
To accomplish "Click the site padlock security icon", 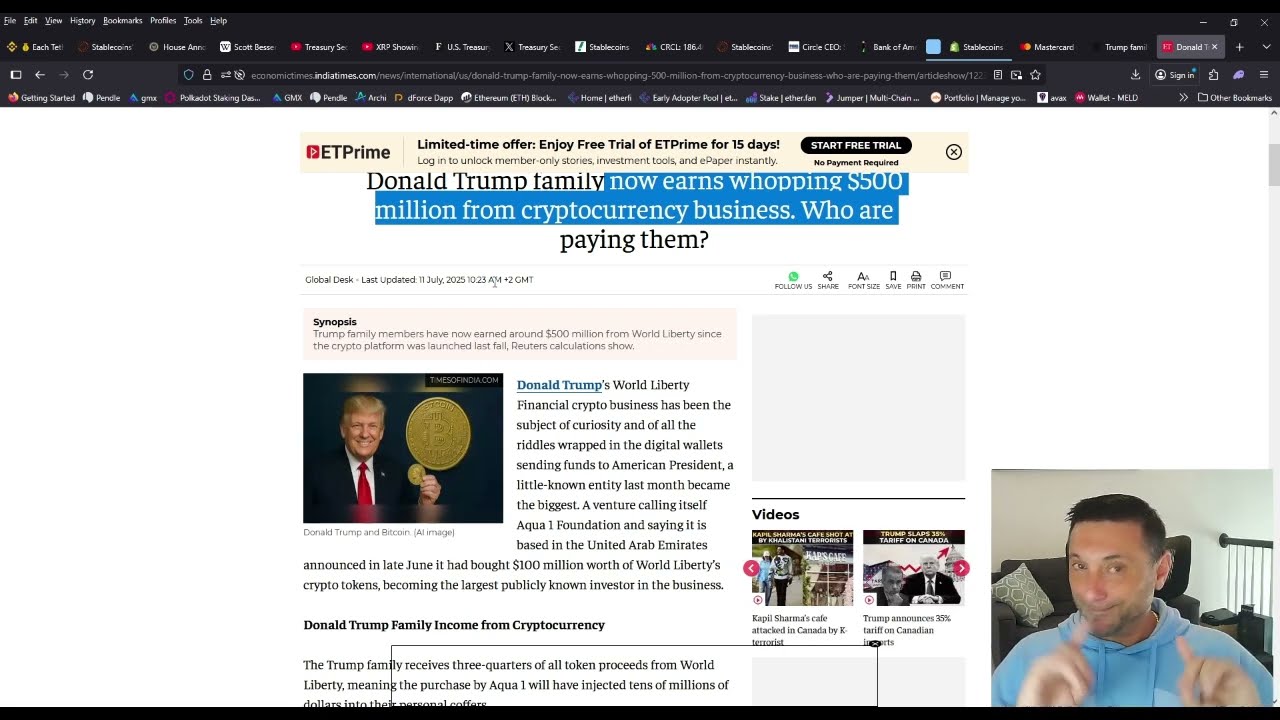I will [207, 75].
